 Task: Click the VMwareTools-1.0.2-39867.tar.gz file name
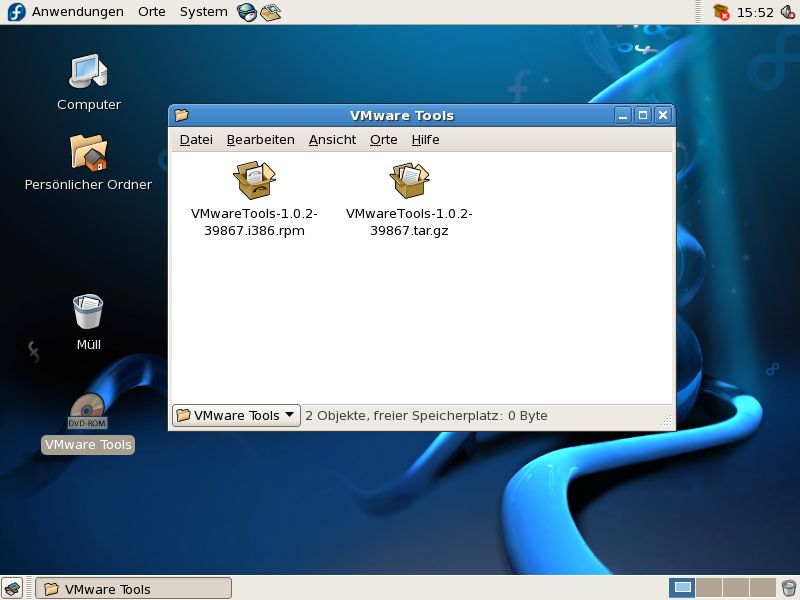[x=409, y=222]
